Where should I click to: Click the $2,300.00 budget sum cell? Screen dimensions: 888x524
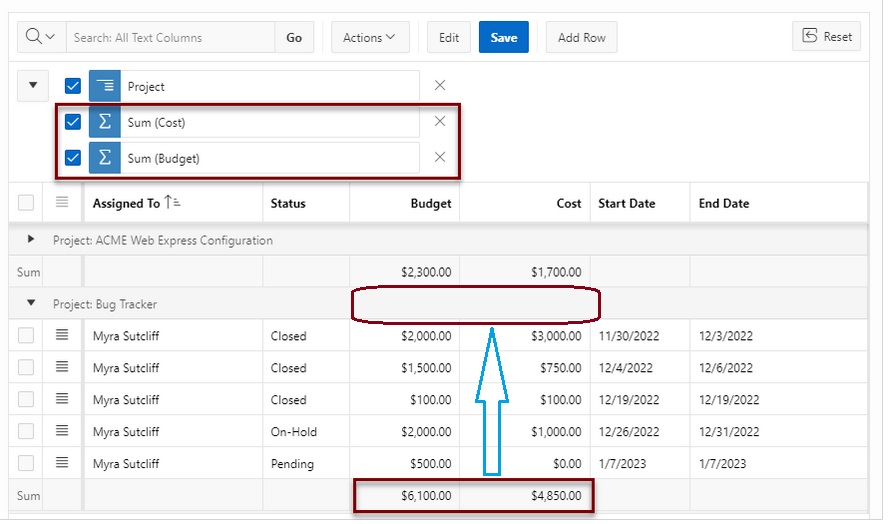404,271
